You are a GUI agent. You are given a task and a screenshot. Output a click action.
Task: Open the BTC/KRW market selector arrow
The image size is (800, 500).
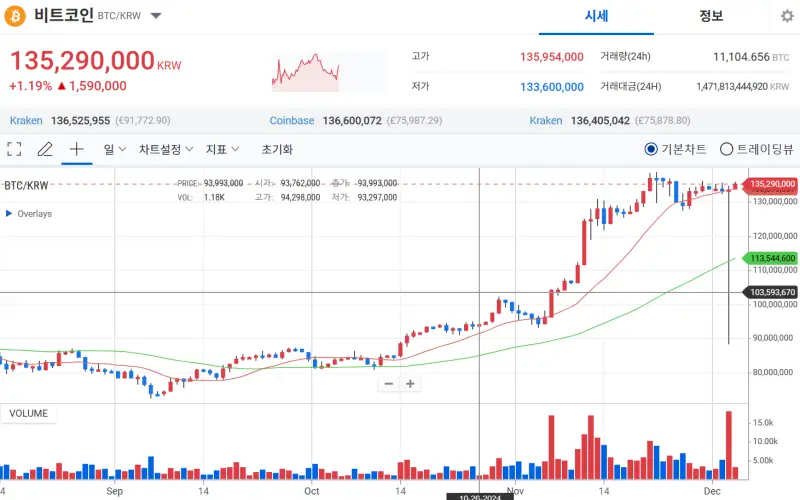tap(156, 16)
